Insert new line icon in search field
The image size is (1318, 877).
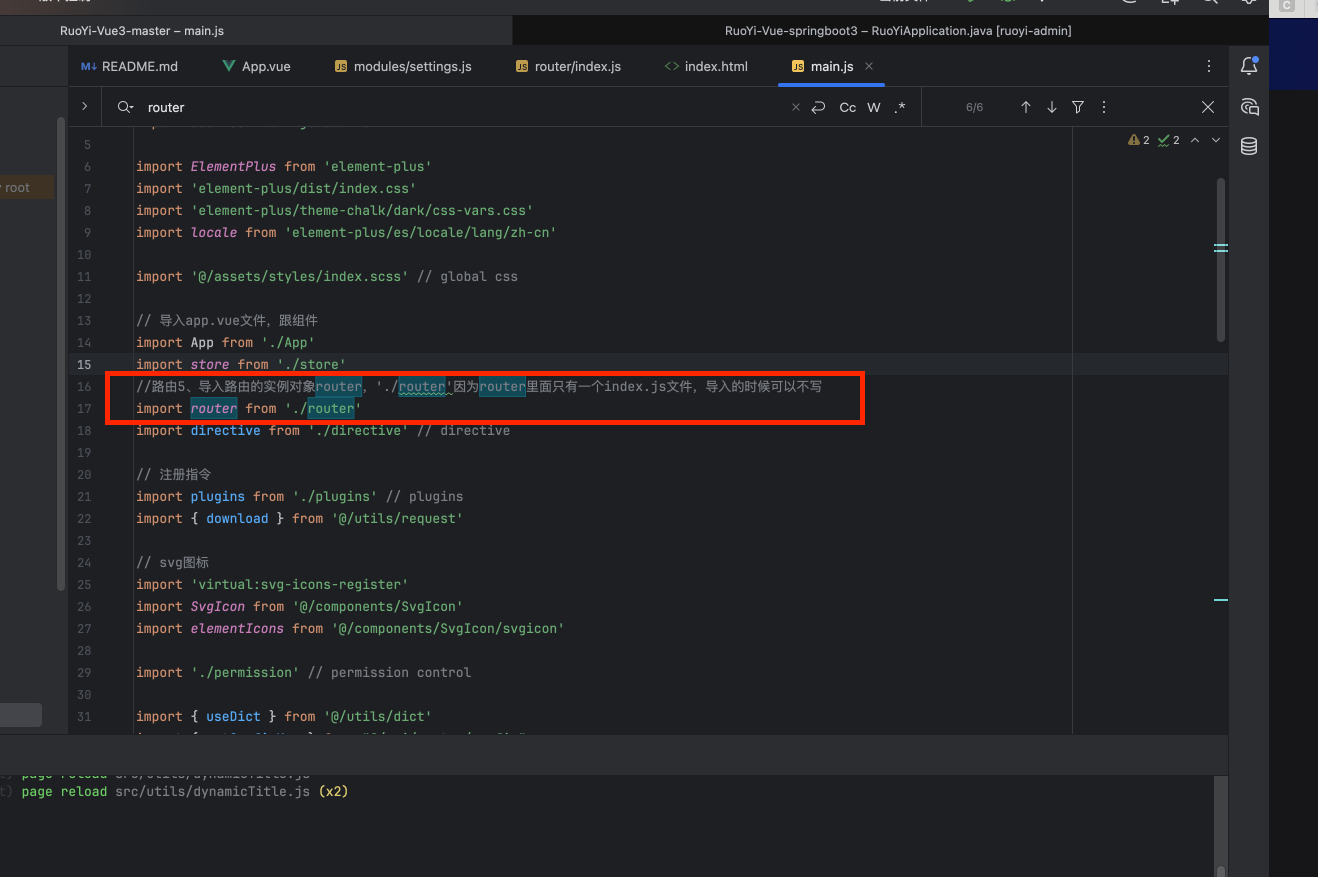point(818,107)
